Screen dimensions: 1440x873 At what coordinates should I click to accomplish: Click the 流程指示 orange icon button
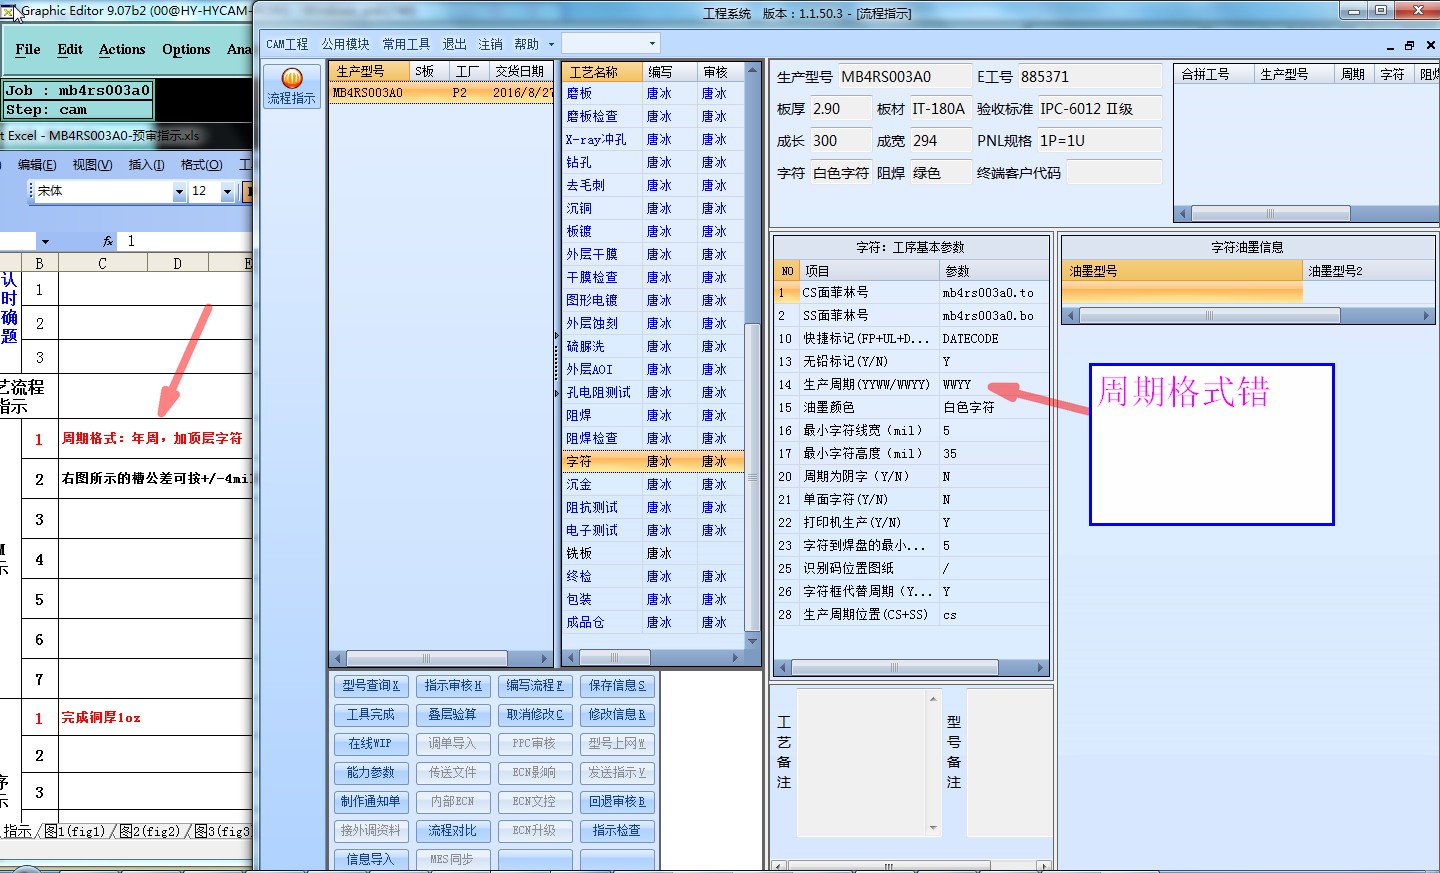pos(291,86)
